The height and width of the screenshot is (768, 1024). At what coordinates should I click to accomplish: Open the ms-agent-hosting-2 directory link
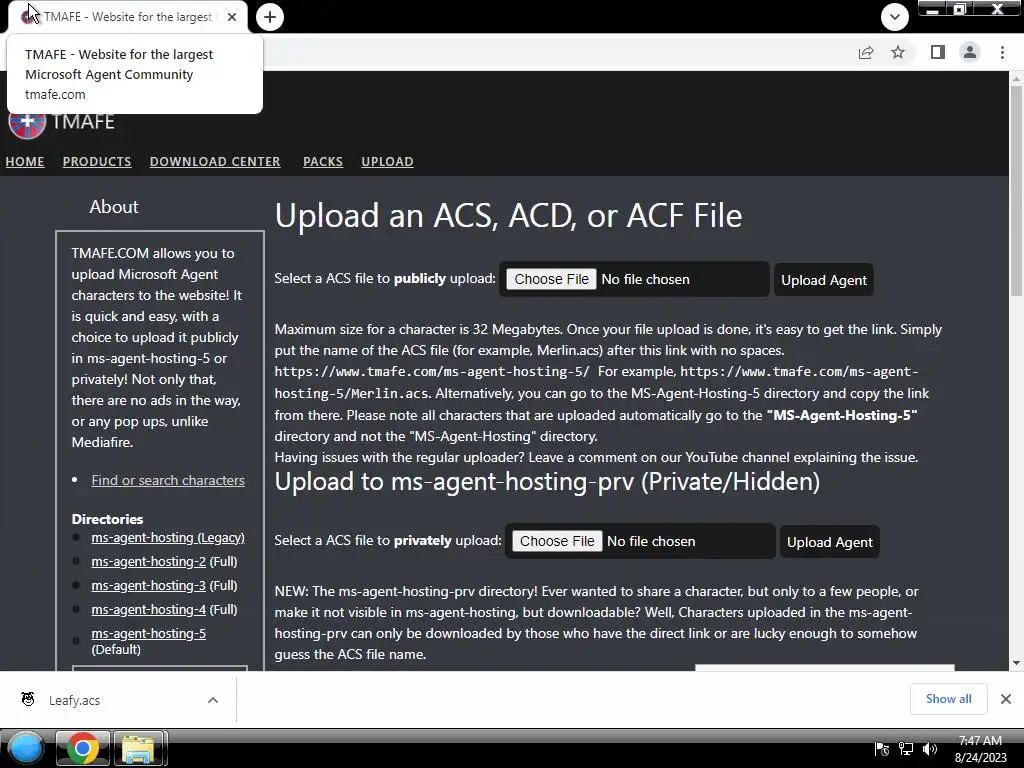click(148, 562)
